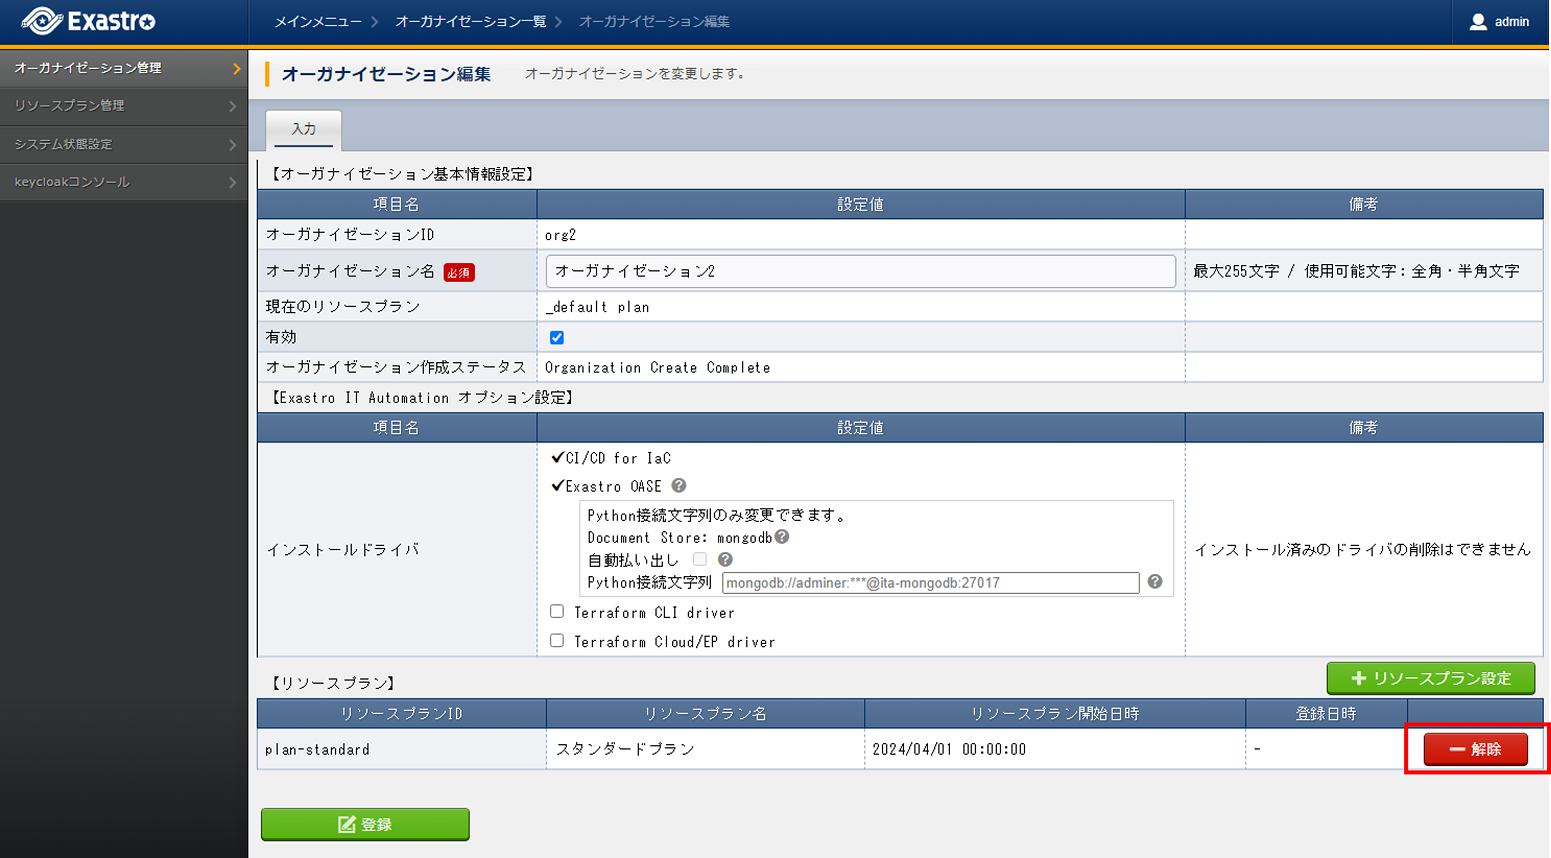The height and width of the screenshot is (858, 1551).
Task: Open keycloakコンソール sidebar menu
Action: (x=124, y=182)
